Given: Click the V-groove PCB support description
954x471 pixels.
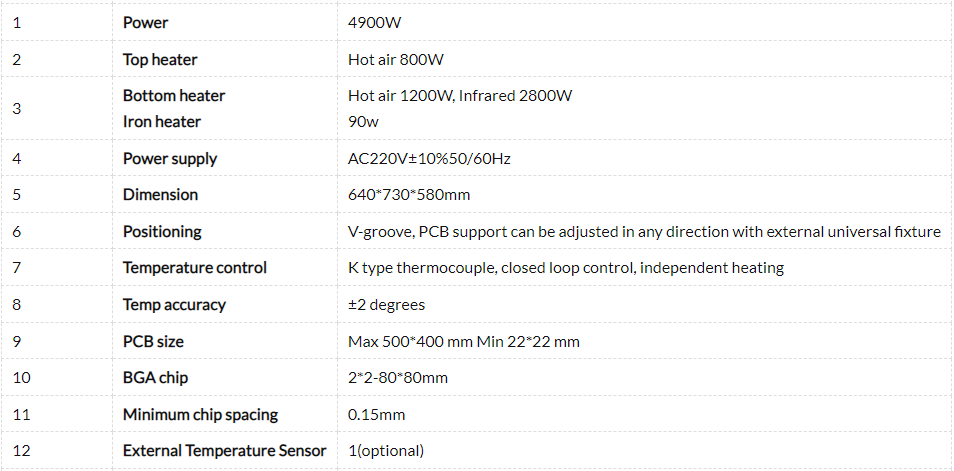Looking at the screenshot, I should [644, 232].
